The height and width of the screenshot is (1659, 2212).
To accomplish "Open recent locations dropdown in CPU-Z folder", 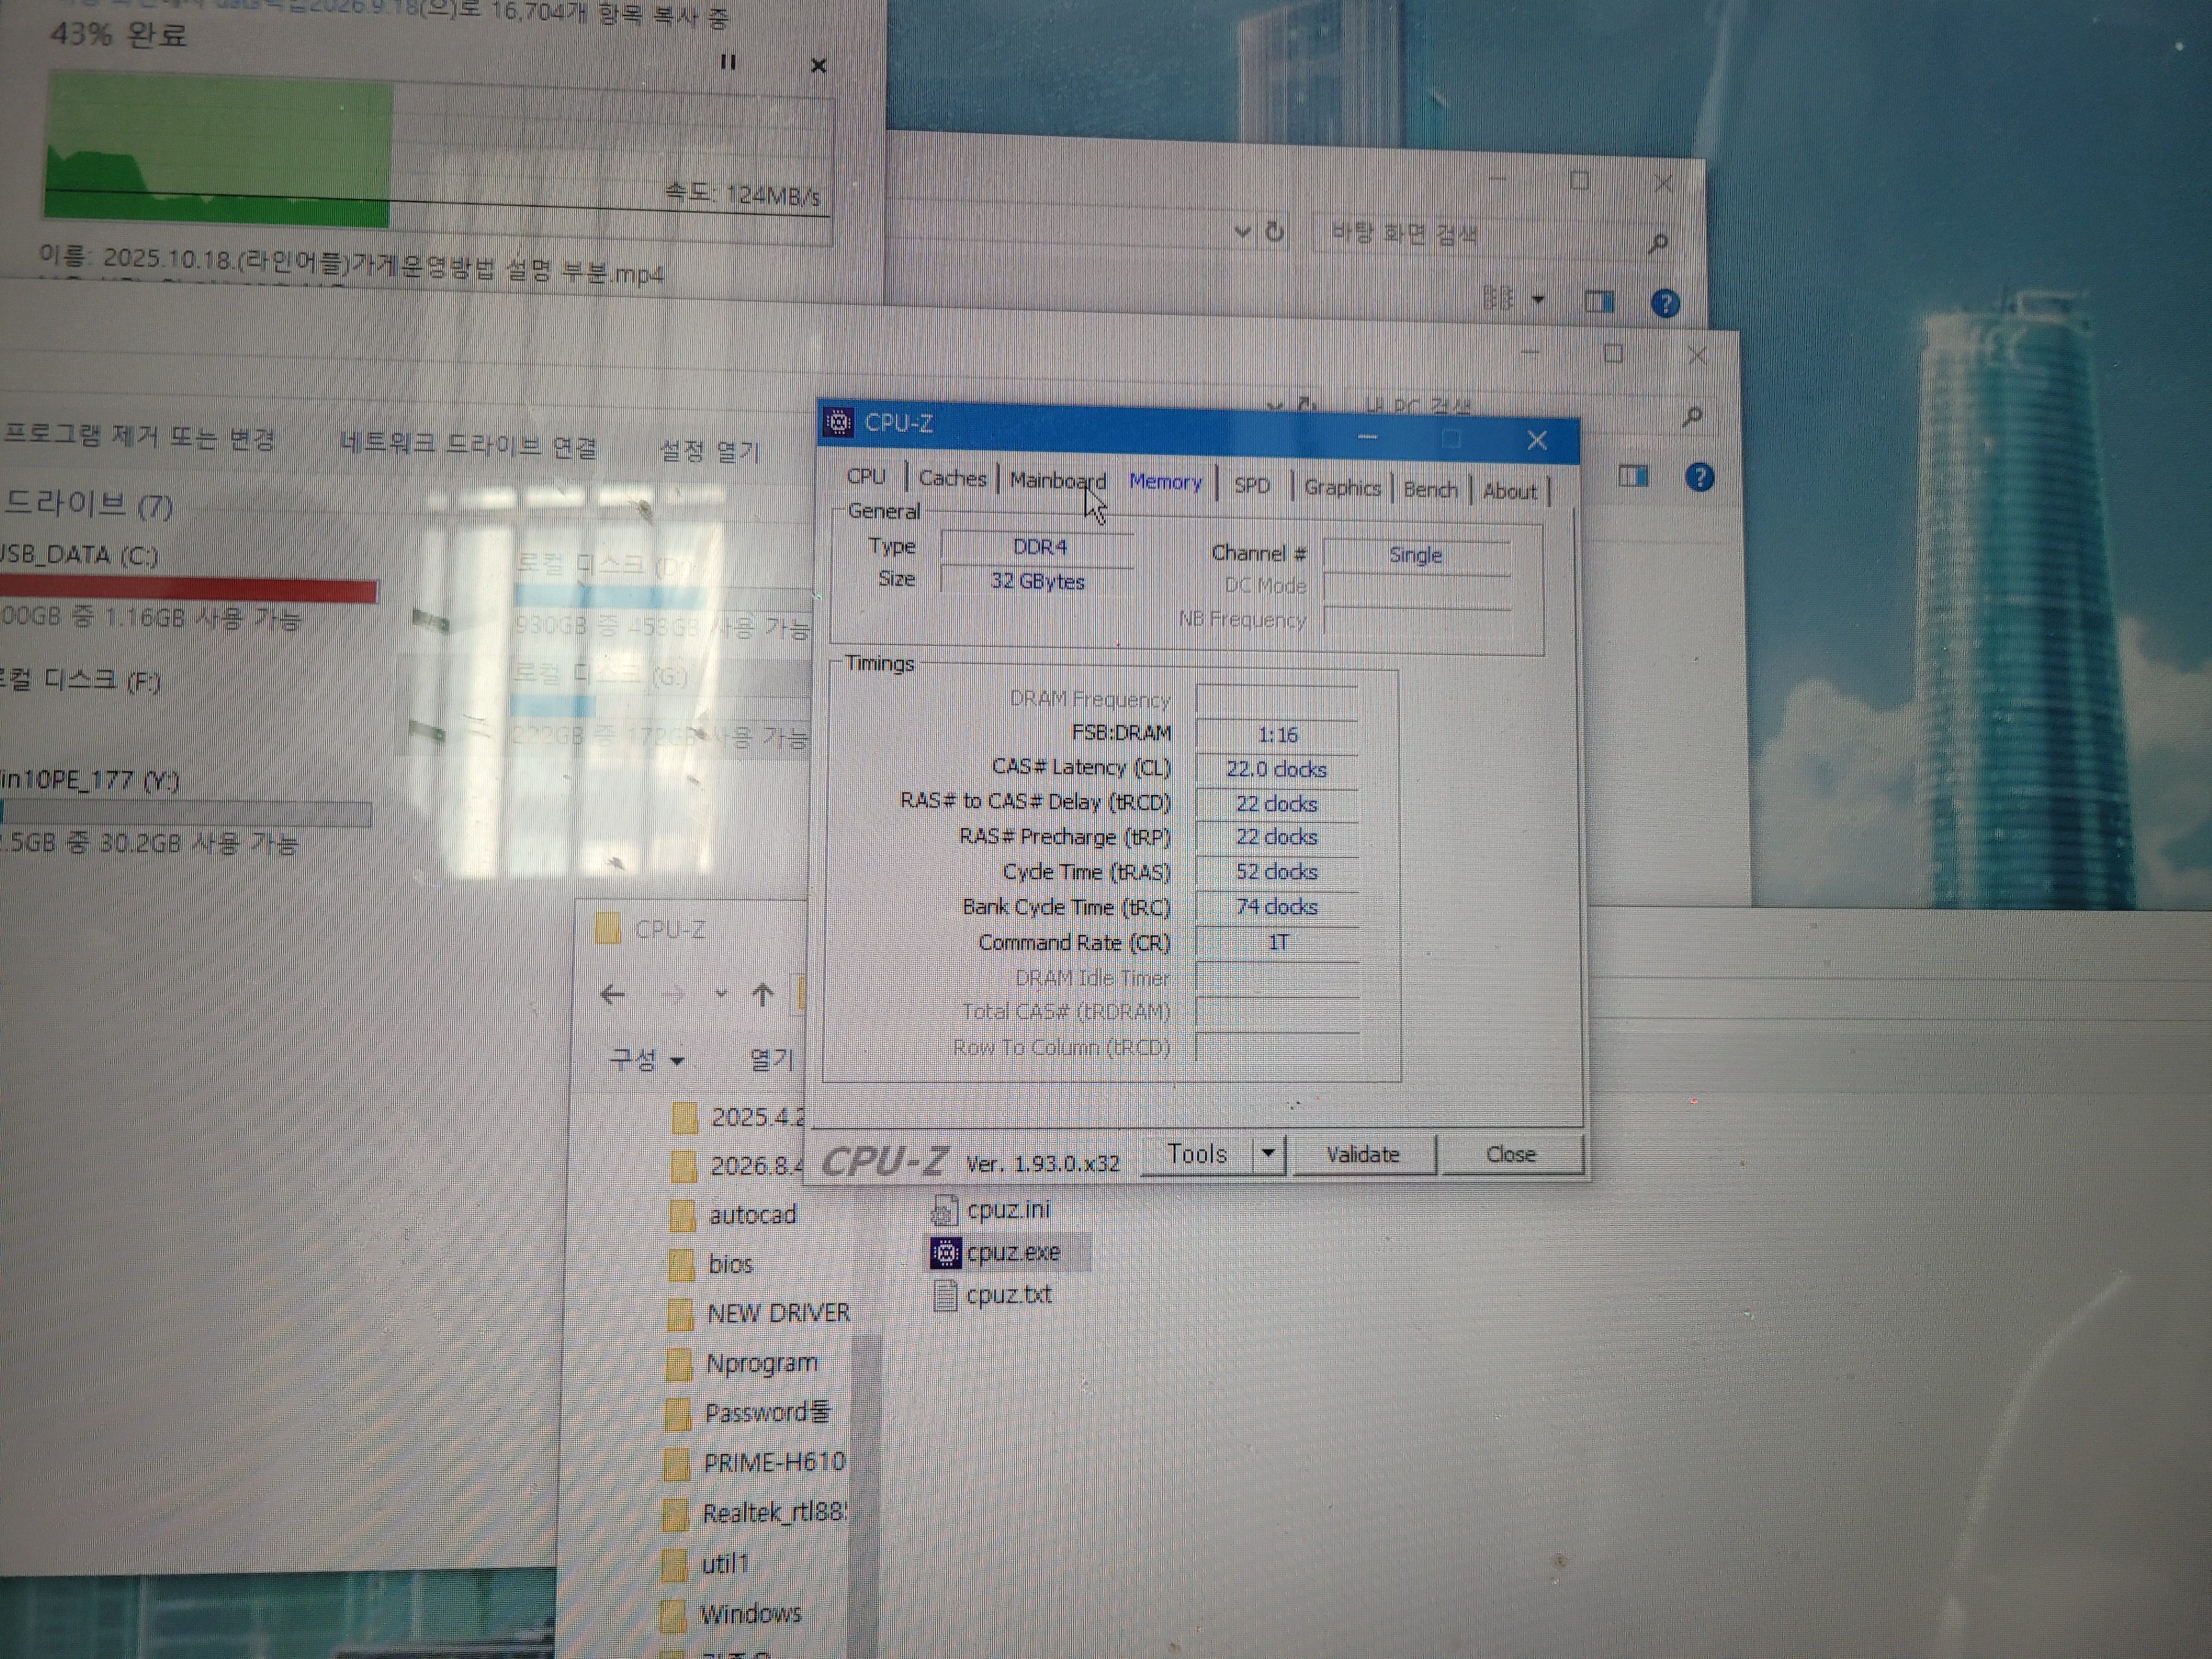I will click(721, 994).
